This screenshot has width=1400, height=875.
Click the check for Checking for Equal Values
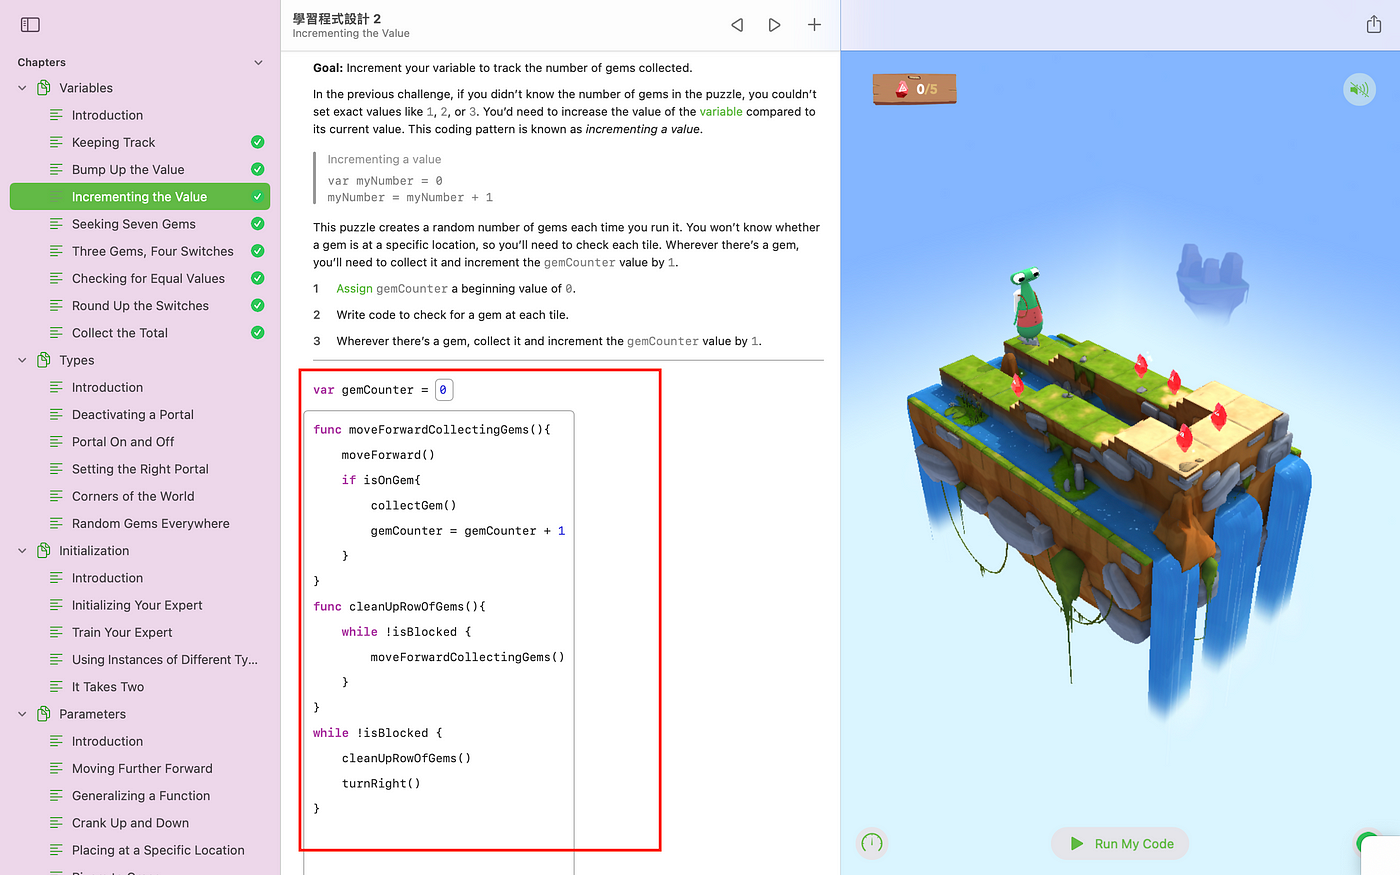[257, 278]
